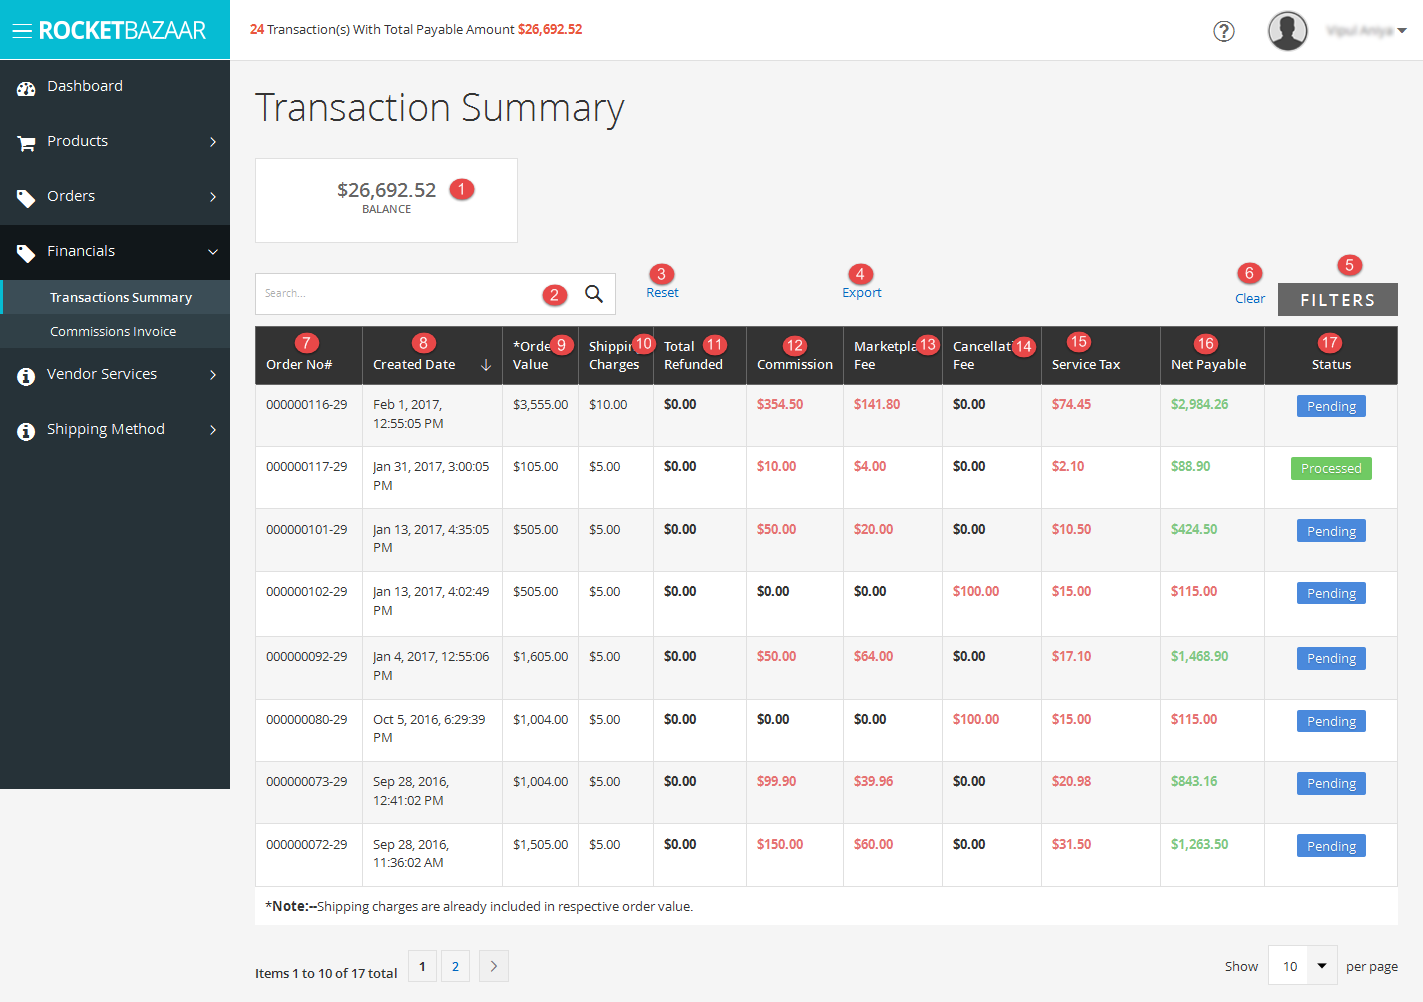
Task: Collapse the Financials menu section
Action: click(213, 252)
